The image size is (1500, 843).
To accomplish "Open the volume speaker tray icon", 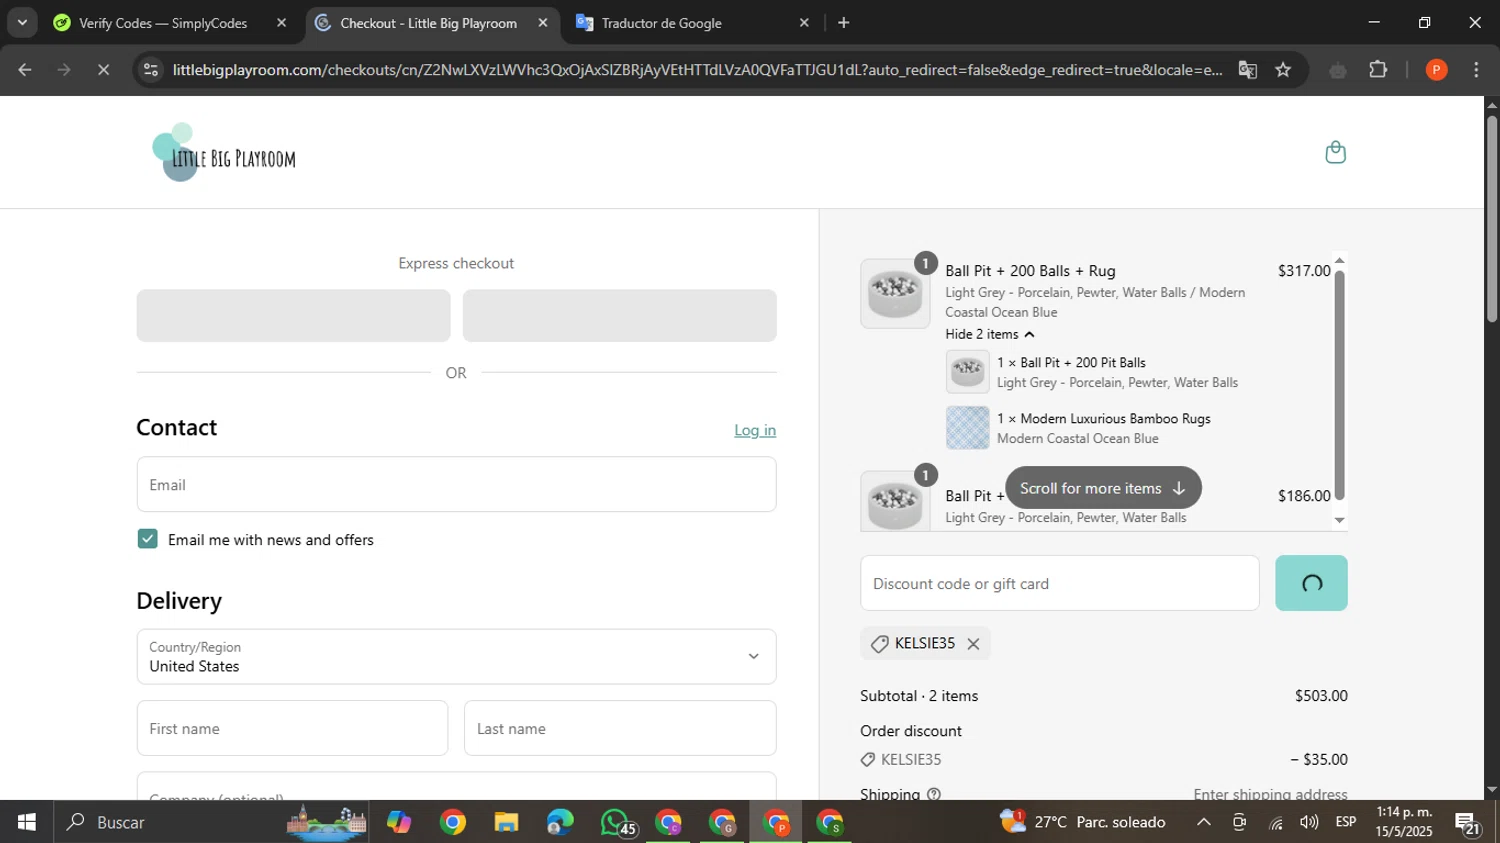I will (1309, 822).
